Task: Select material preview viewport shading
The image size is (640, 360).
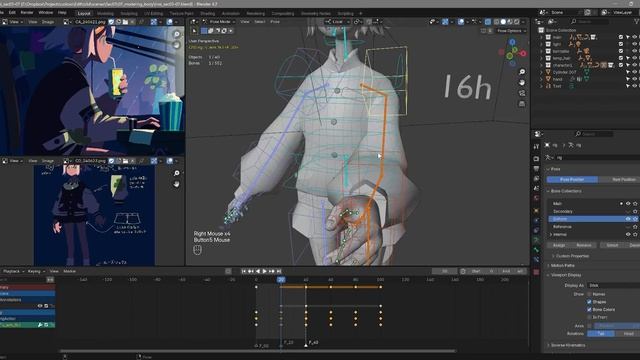Action: (510, 22)
